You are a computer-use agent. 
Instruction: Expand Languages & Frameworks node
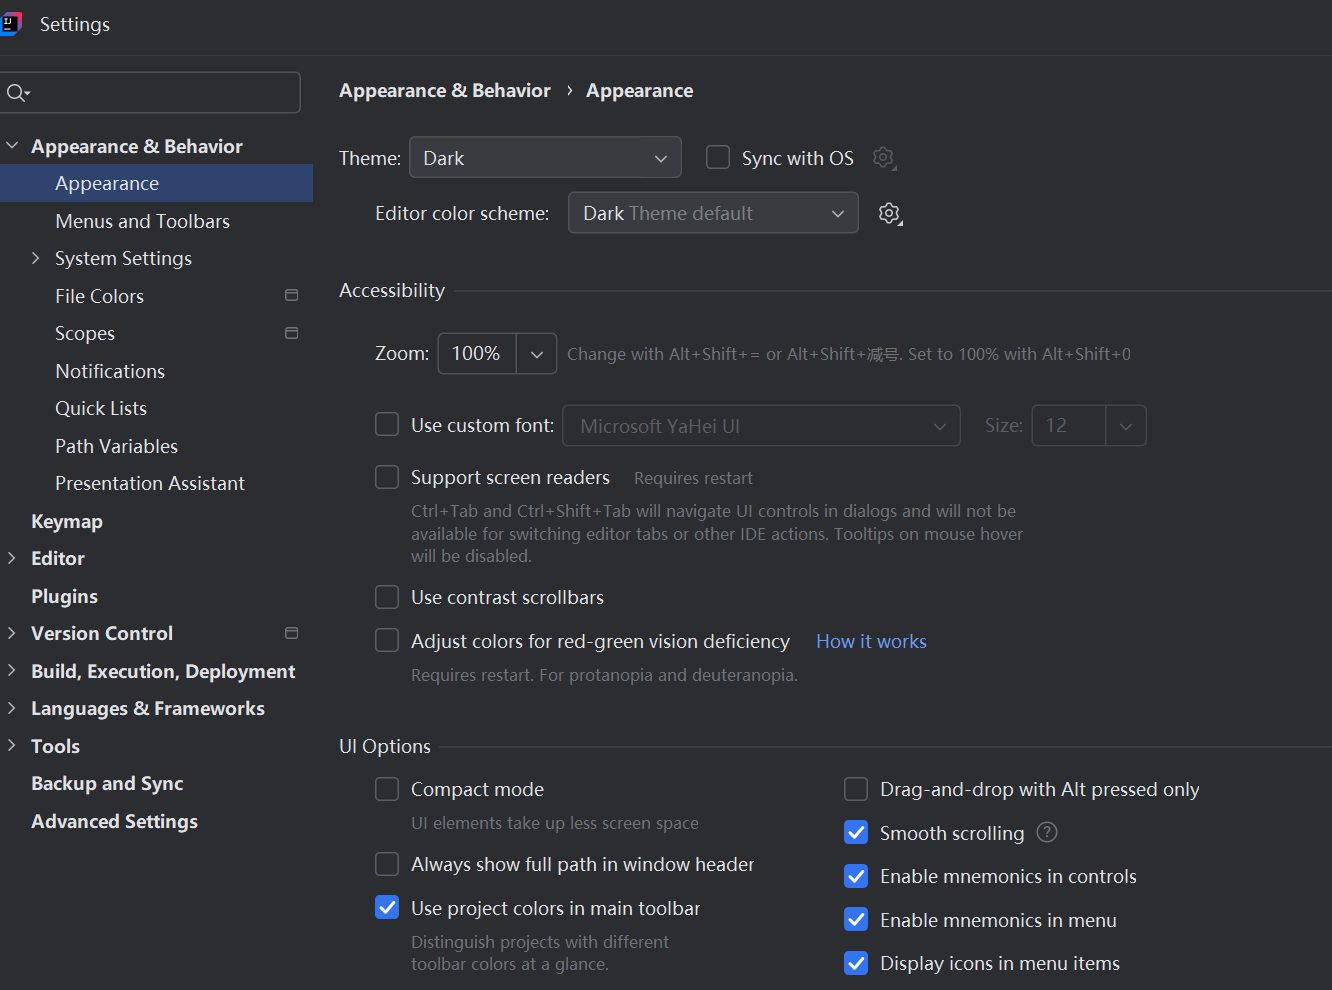(x=12, y=708)
